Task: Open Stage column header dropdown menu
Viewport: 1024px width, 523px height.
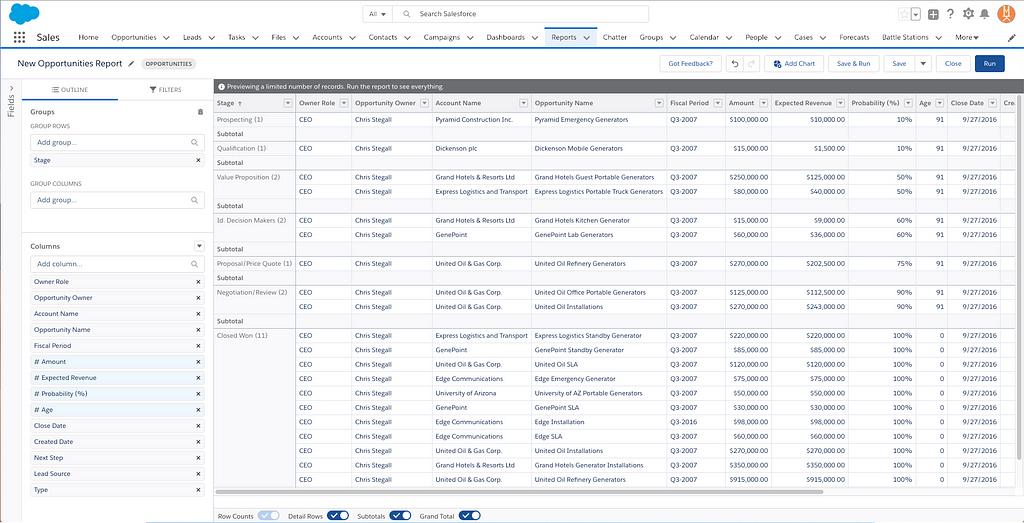Action: pyautogui.click(x=288, y=103)
